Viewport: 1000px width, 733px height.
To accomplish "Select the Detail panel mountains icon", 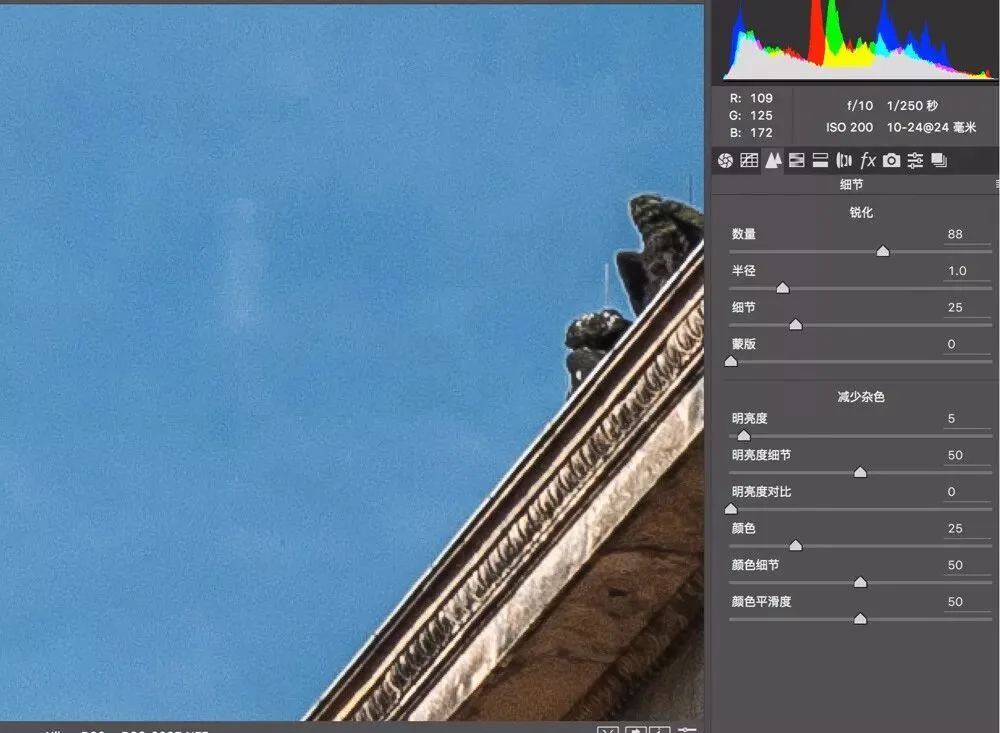I will 773,161.
